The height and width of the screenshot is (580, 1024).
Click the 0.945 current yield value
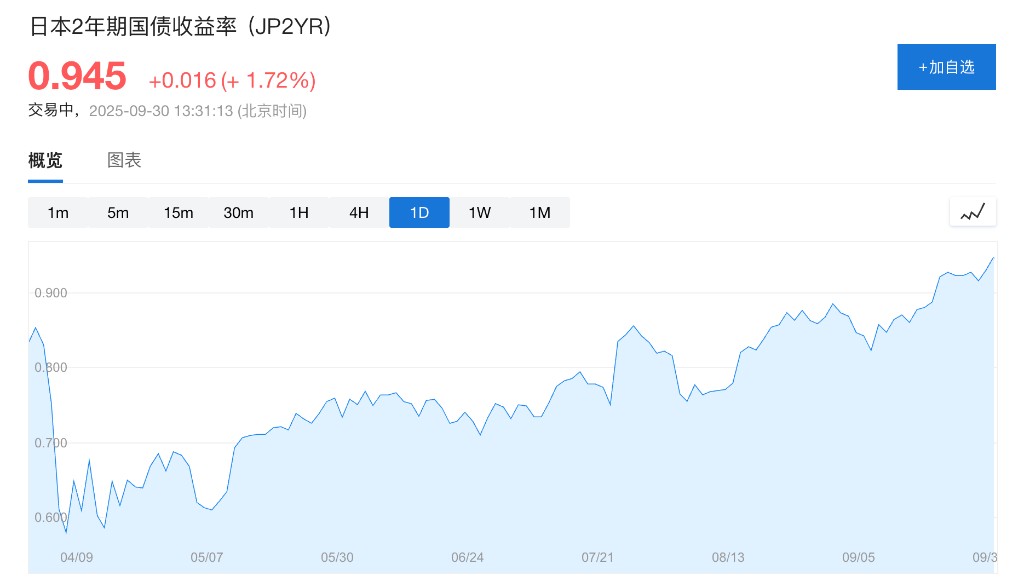78,76
